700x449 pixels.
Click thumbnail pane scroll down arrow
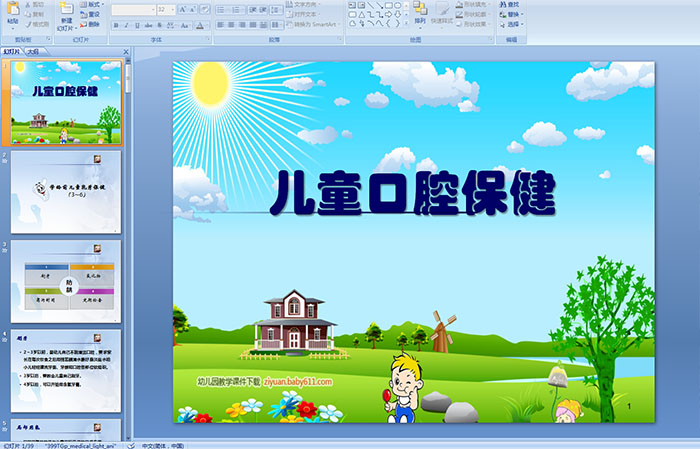click(x=129, y=437)
